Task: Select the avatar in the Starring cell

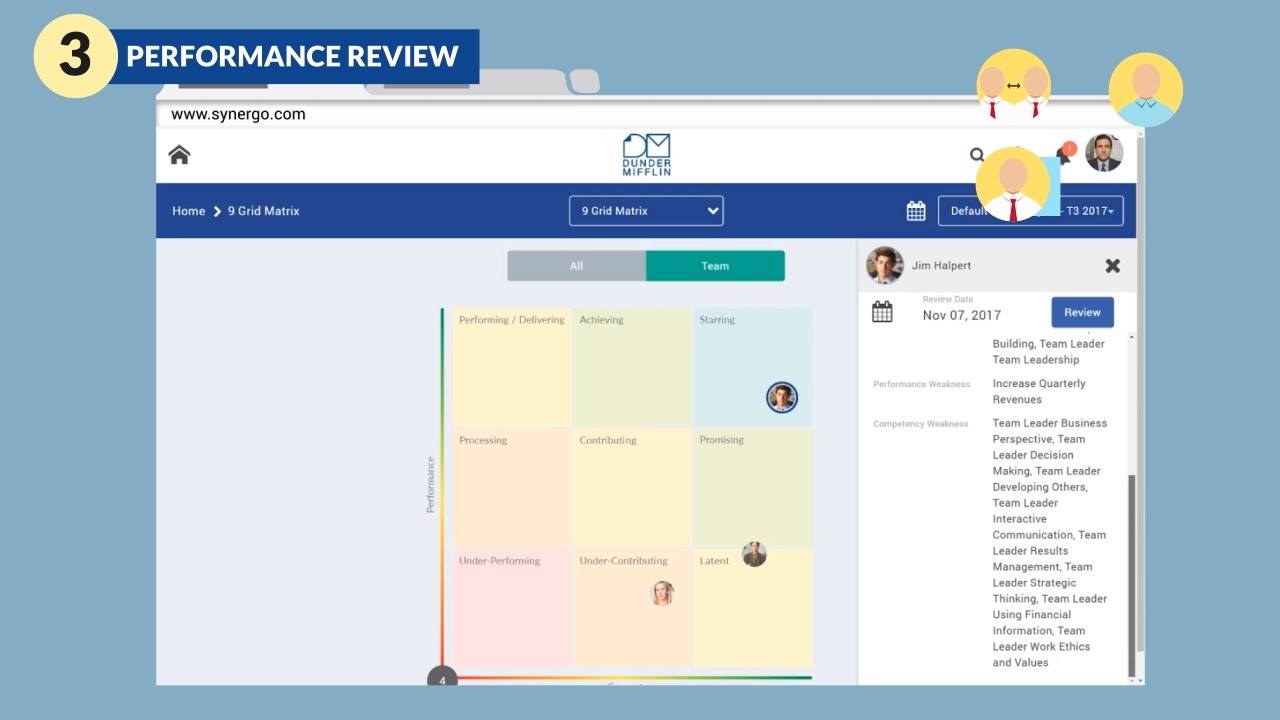Action: coord(782,397)
